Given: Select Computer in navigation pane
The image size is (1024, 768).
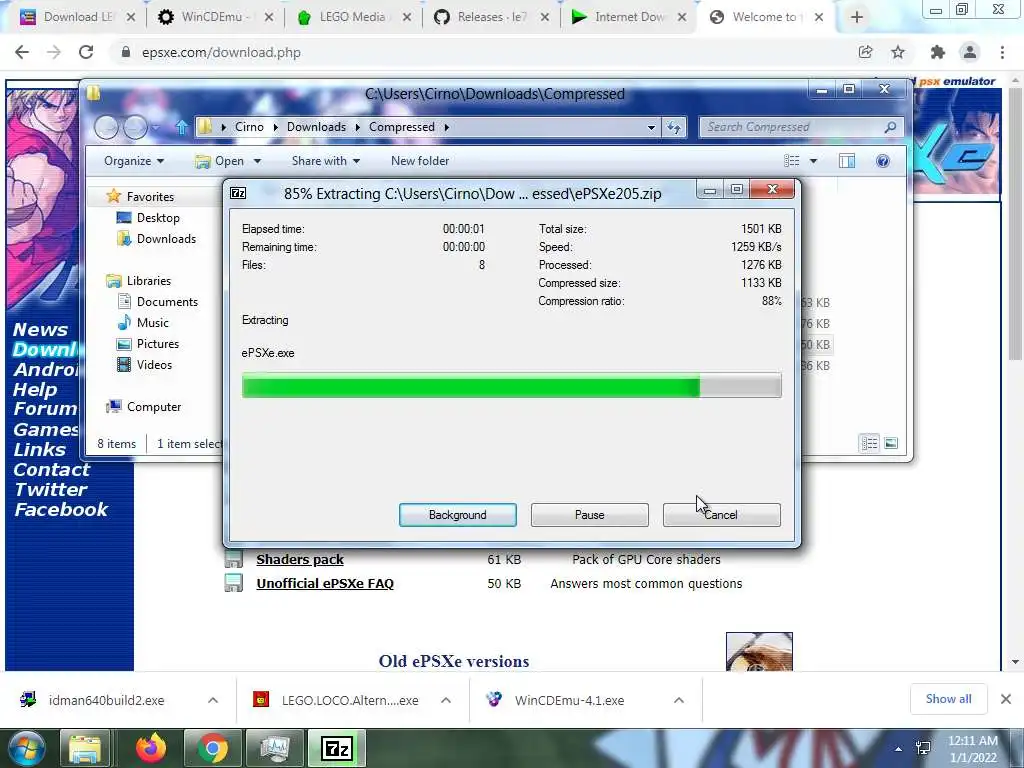Looking at the screenshot, I should [153, 406].
